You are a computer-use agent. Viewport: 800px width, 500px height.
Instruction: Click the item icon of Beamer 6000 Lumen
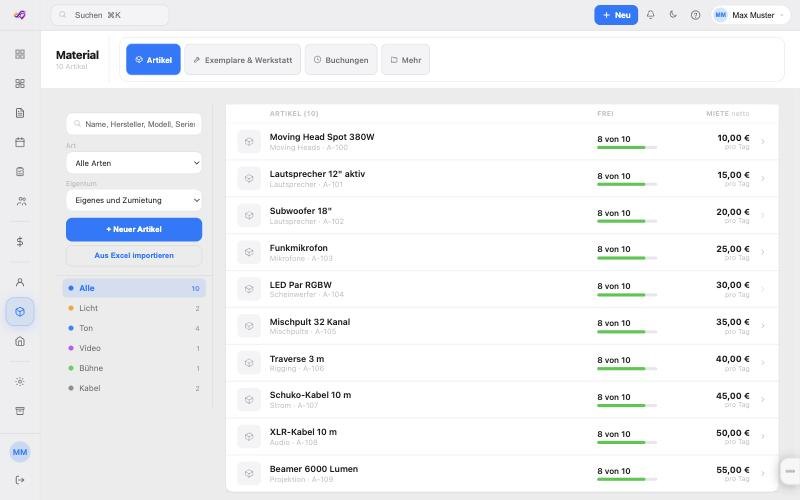249,473
